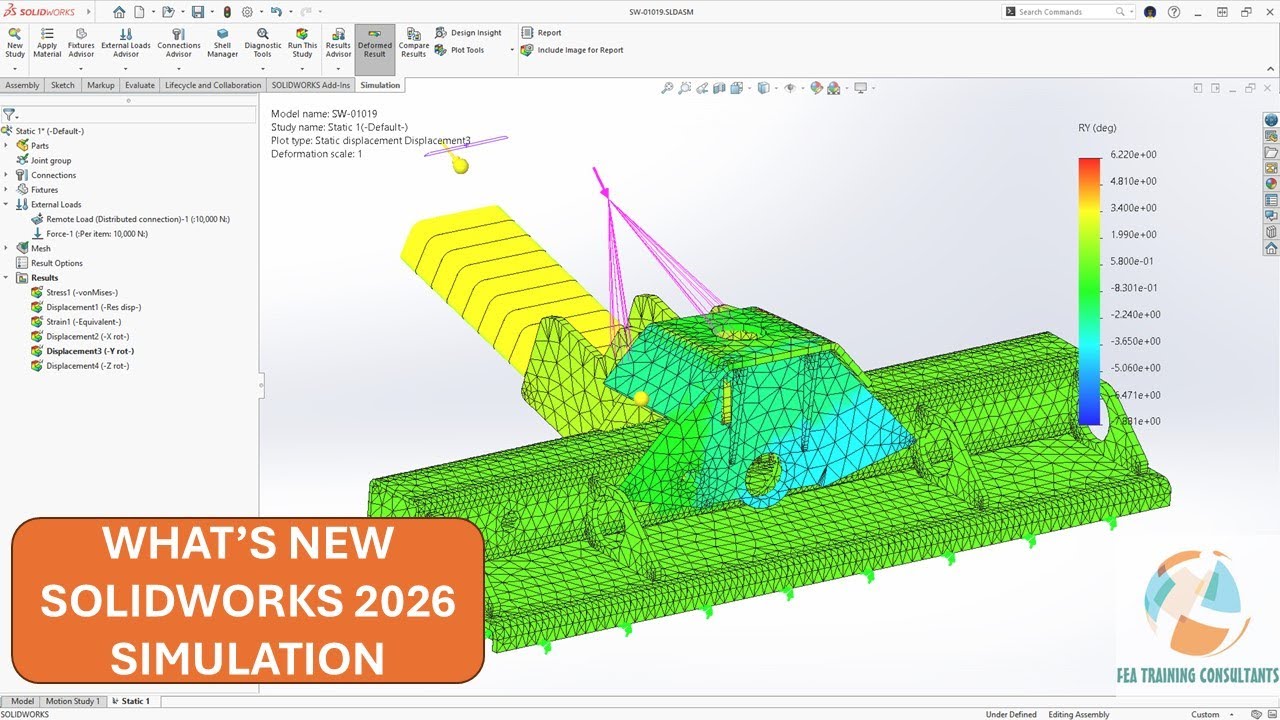Select Stress1 (-vonMises-) result plot
1280x720 pixels.
tap(75, 293)
